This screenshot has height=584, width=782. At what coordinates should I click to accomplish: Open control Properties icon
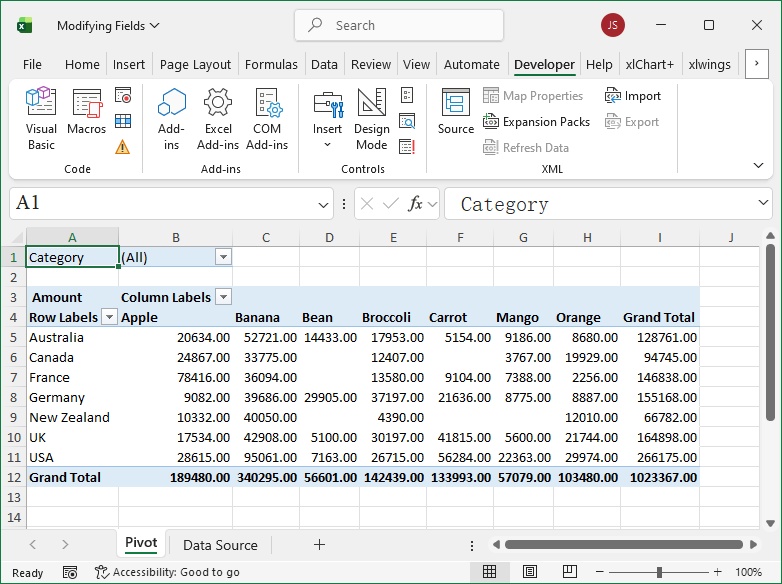pyautogui.click(x=407, y=95)
